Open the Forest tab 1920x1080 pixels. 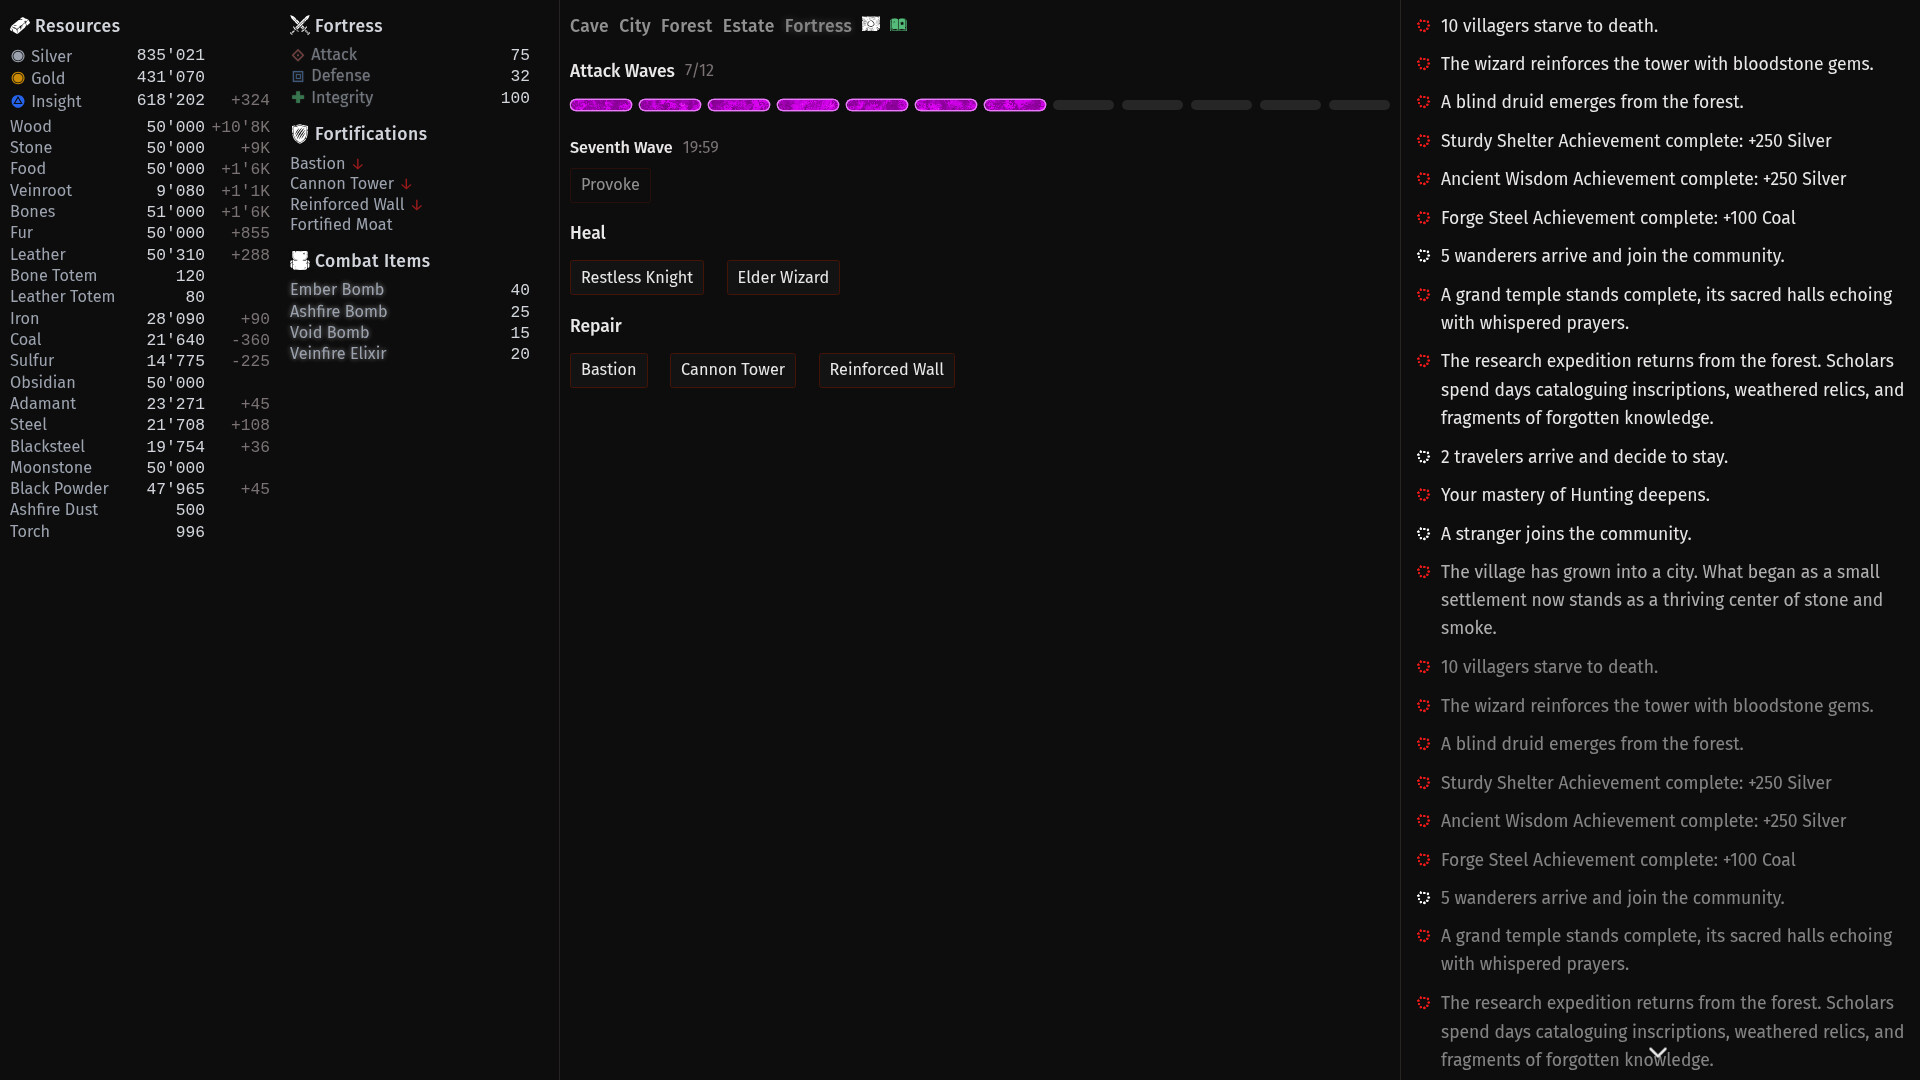686,26
